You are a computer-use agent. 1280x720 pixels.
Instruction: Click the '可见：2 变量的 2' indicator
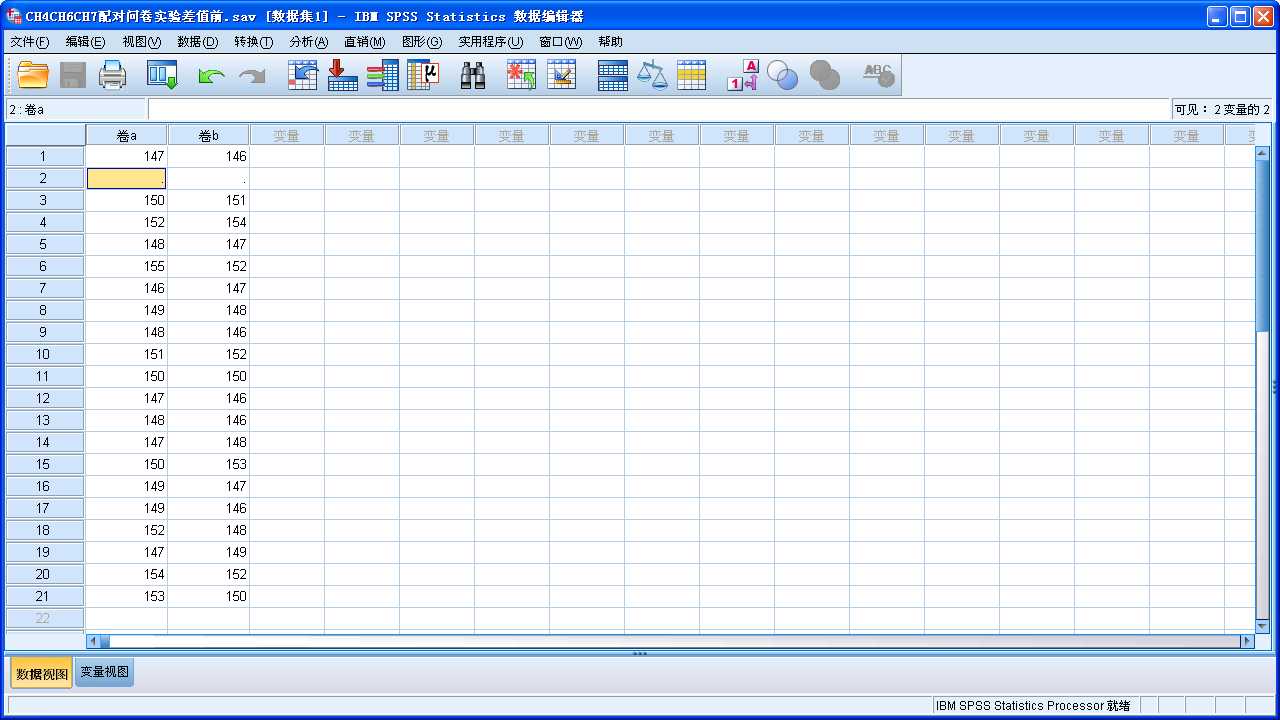pos(1222,109)
